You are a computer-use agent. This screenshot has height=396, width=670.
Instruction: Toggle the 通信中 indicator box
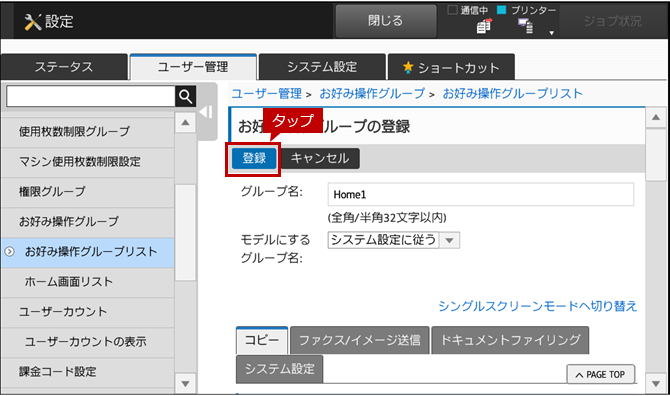[452, 10]
